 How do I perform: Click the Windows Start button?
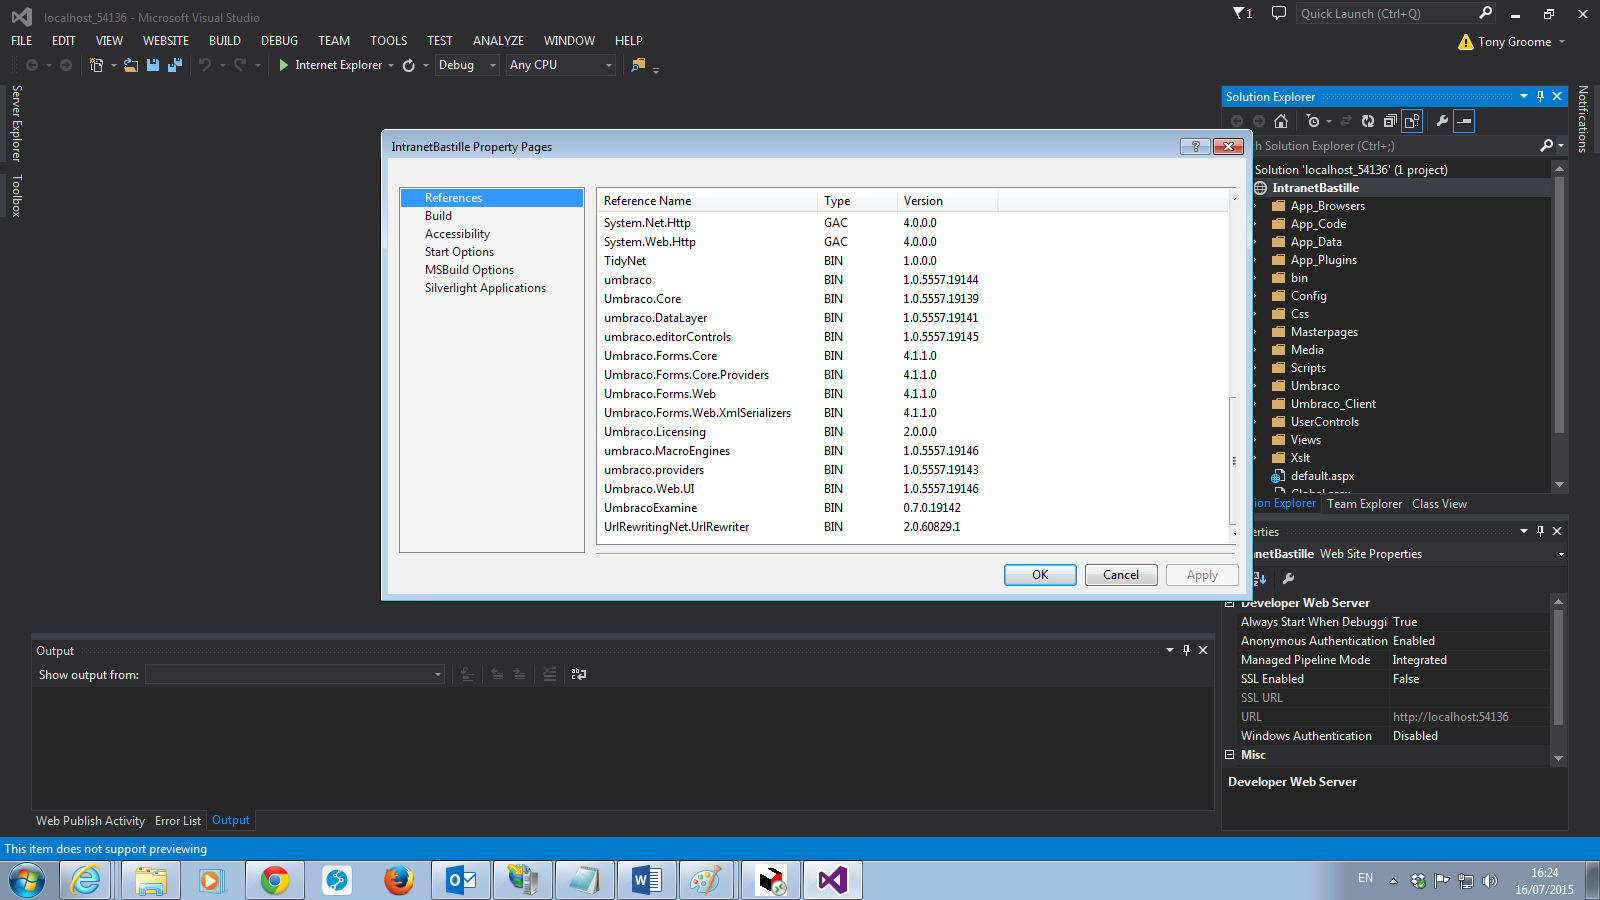[x=27, y=880]
